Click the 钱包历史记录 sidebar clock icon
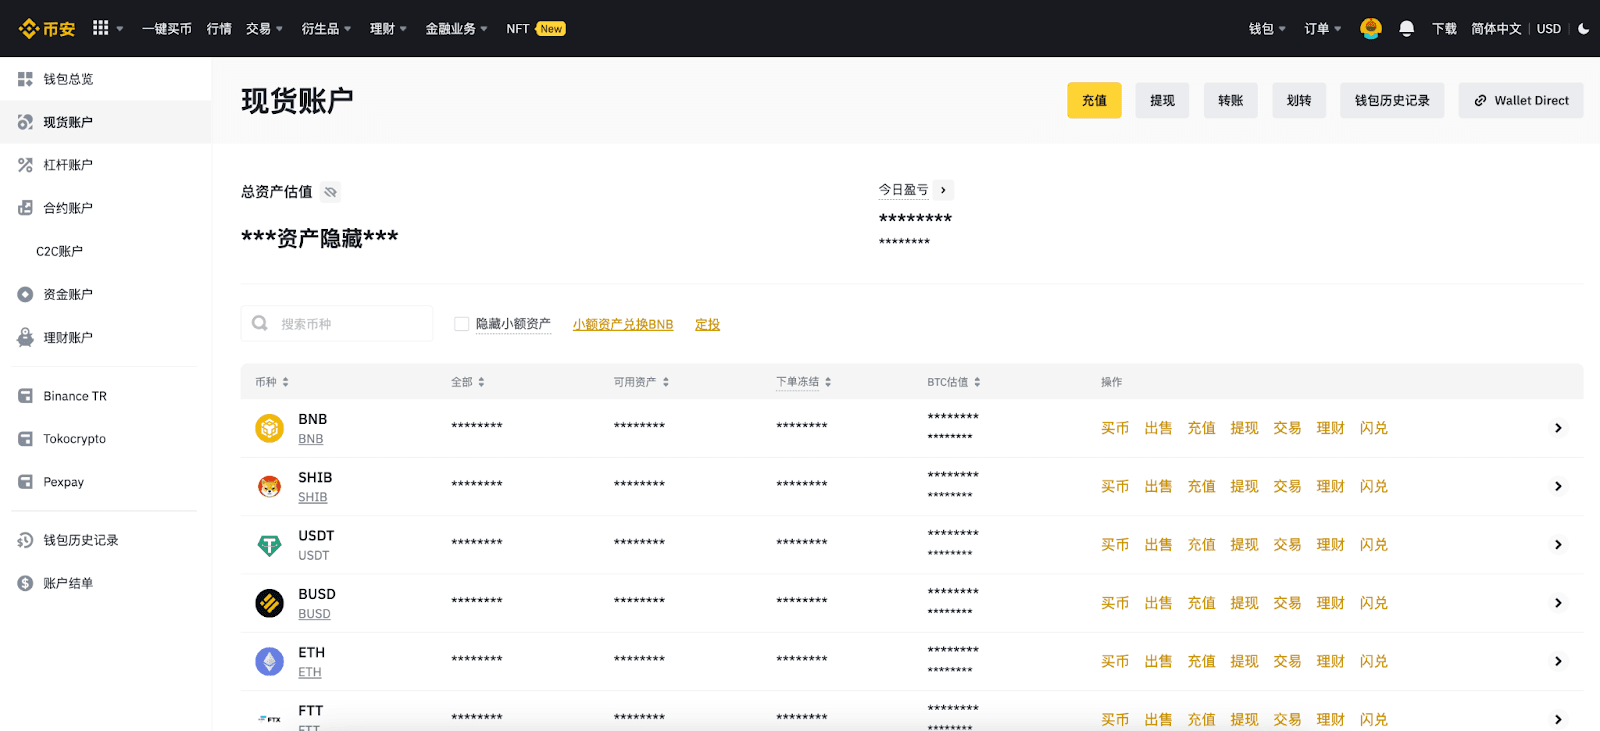The image size is (1600, 731). pos(25,540)
